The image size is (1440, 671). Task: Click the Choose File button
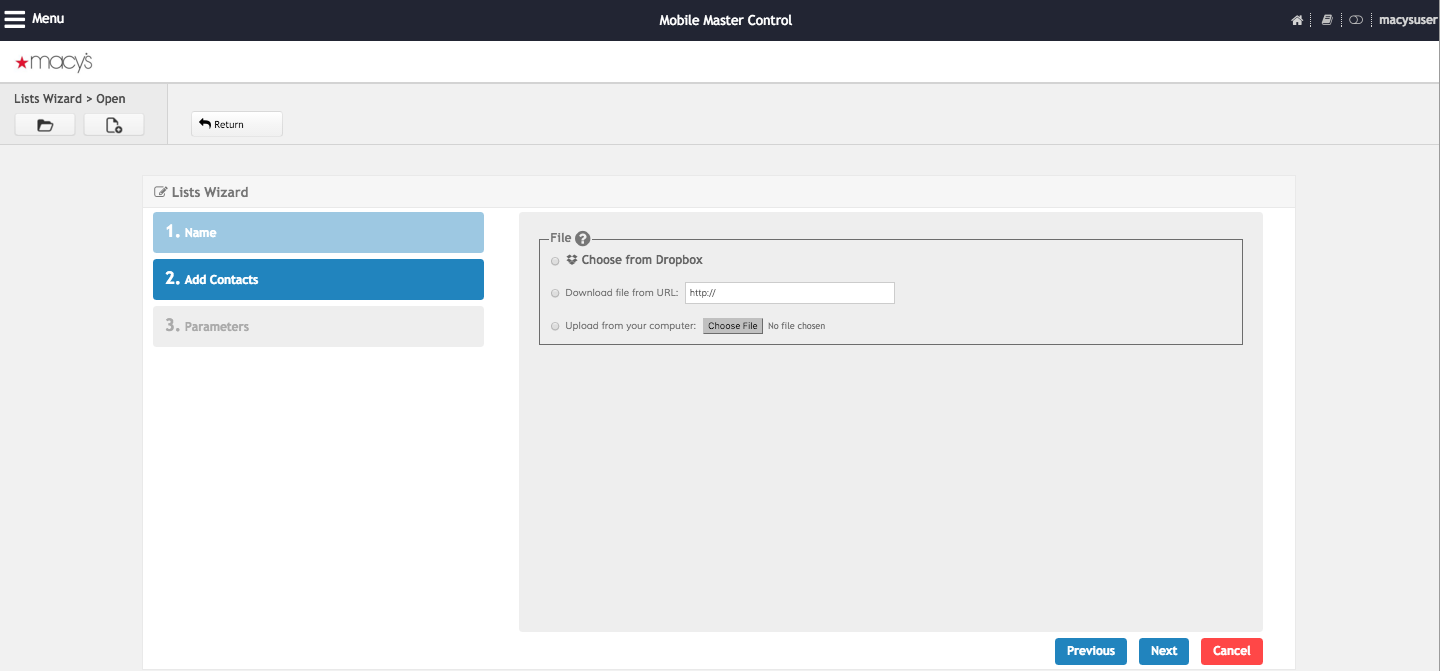tap(733, 326)
